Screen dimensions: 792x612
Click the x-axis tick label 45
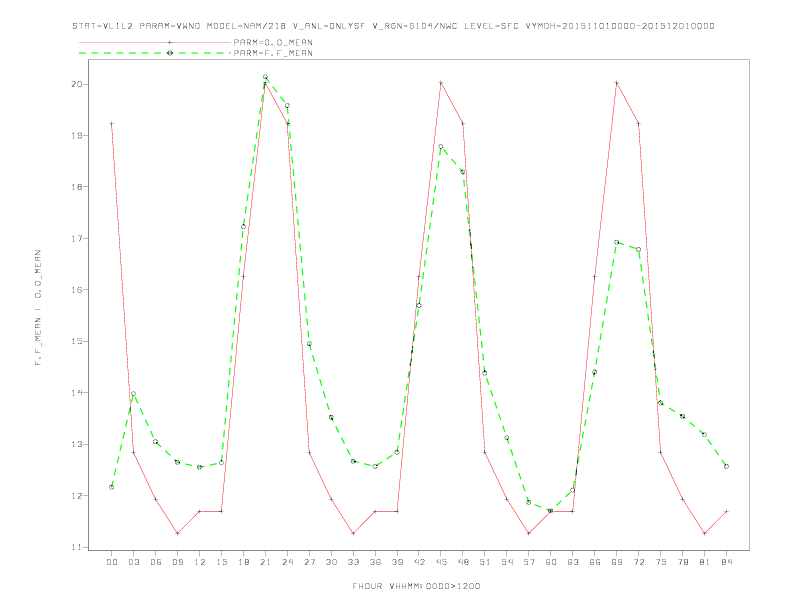[x=441, y=562]
